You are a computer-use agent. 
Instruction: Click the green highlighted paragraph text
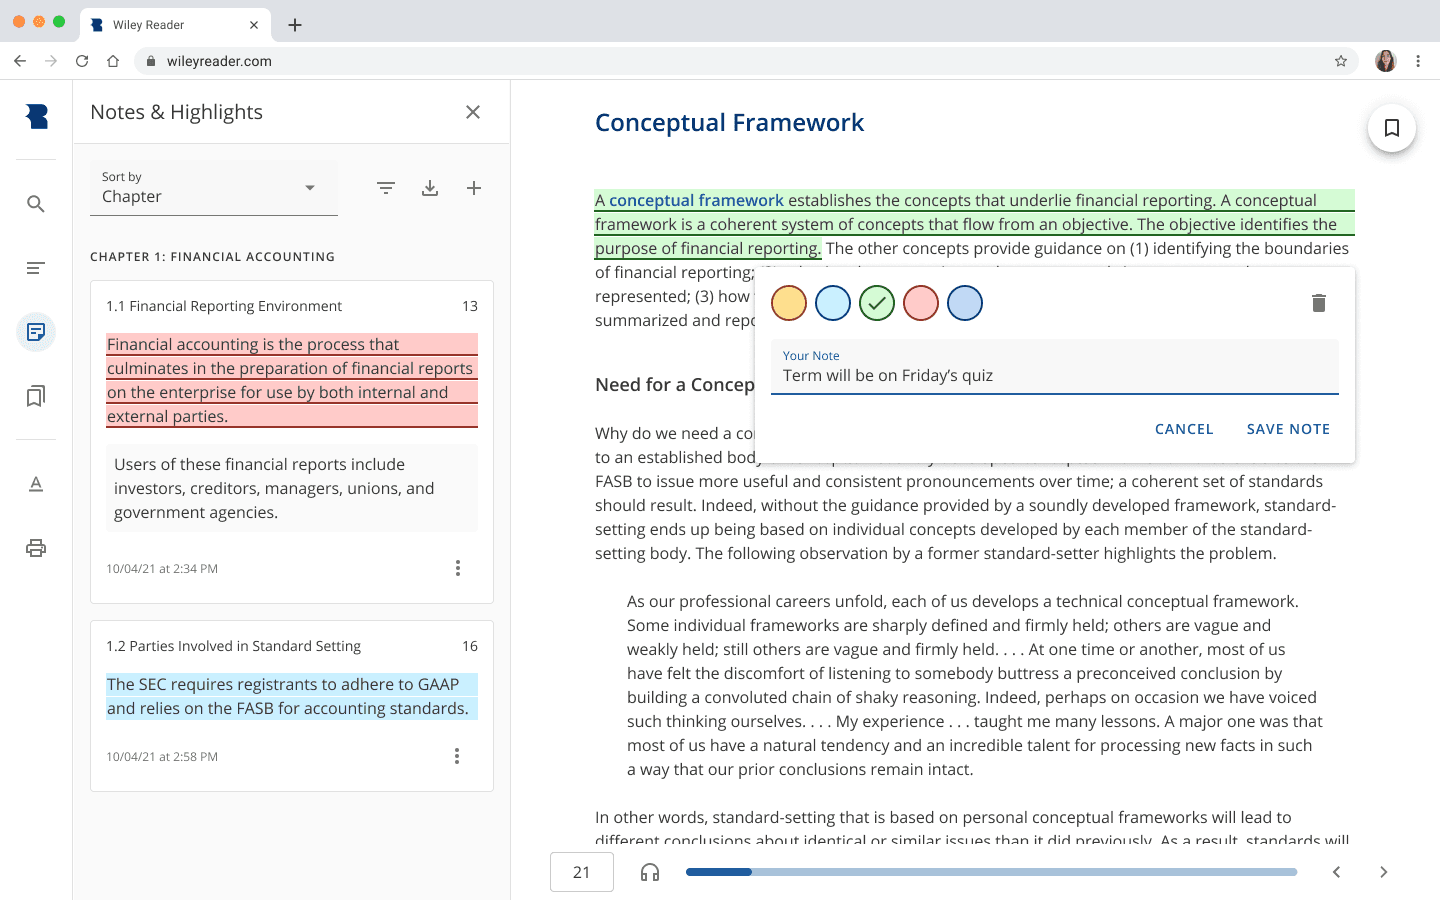pyautogui.click(x=974, y=224)
